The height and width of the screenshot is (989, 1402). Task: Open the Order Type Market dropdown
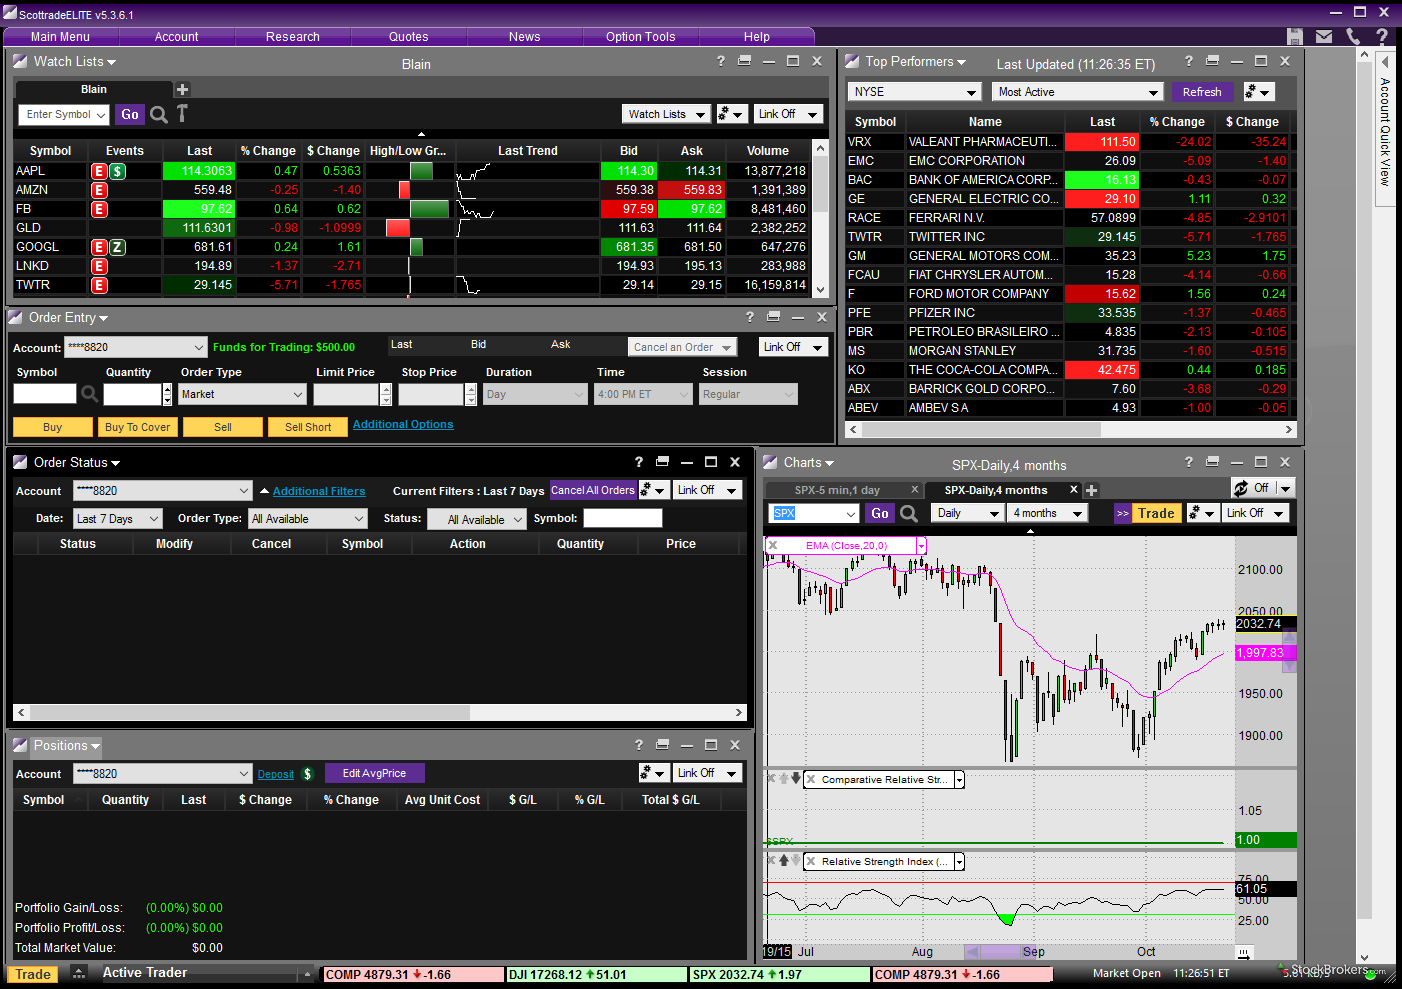click(242, 395)
